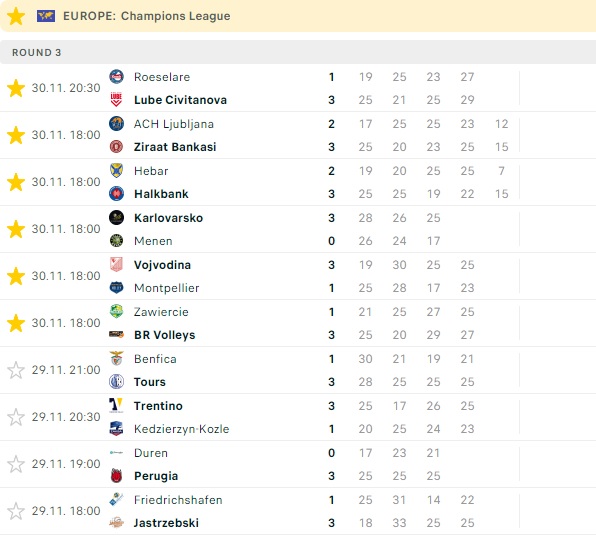Toggle favorite star for Duren vs Perugia match

click(x=16, y=464)
